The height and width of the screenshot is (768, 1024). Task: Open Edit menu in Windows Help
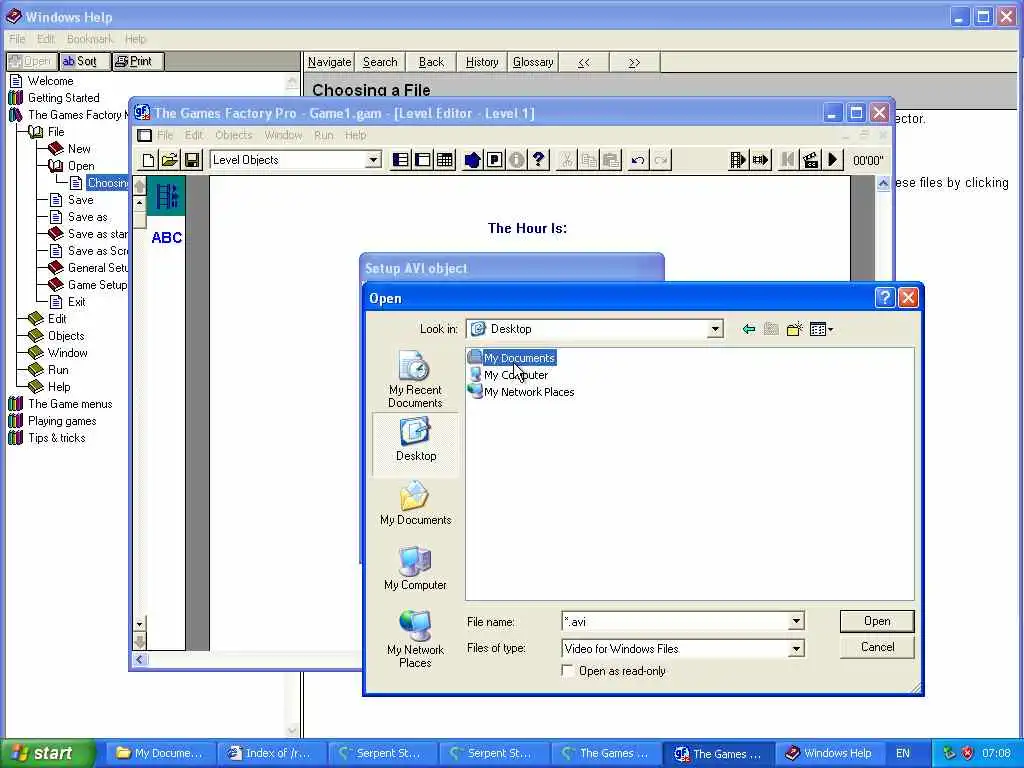tap(46, 39)
